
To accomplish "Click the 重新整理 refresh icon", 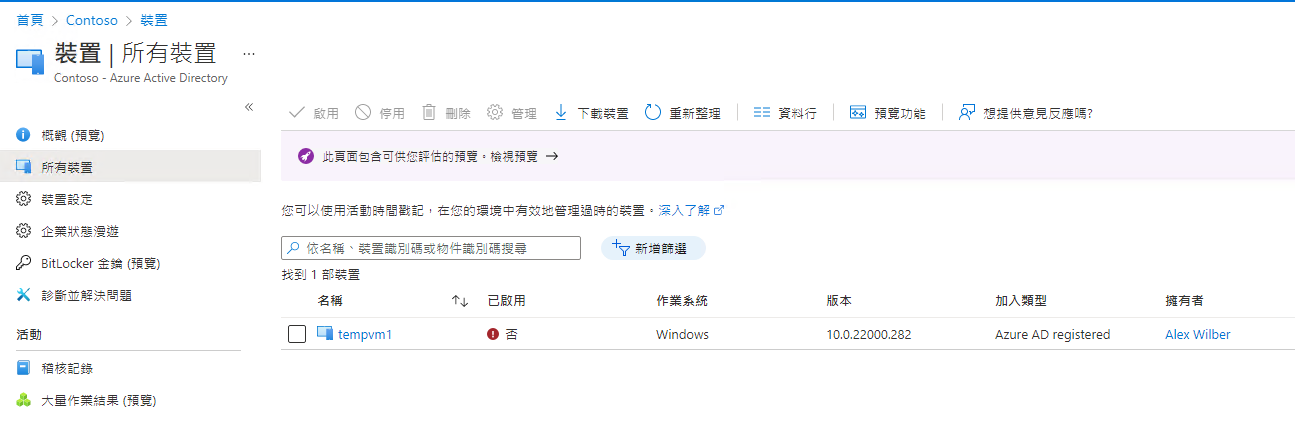I will pos(653,113).
